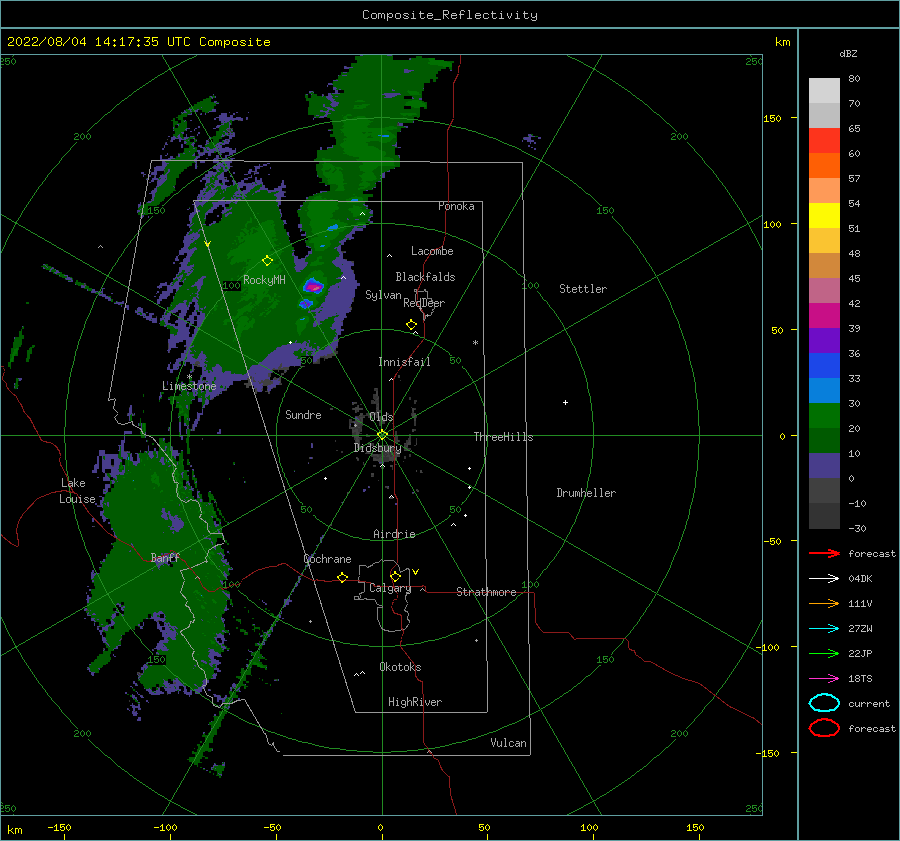Click the ThreeHills label
The height and width of the screenshot is (841, 900).
[503, 437]
